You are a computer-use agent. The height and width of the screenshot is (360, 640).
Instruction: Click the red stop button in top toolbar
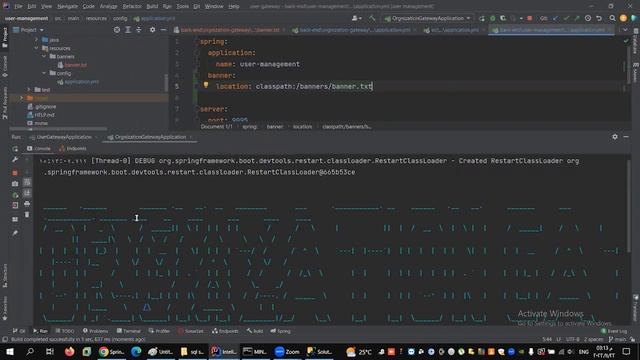point(529,18)
